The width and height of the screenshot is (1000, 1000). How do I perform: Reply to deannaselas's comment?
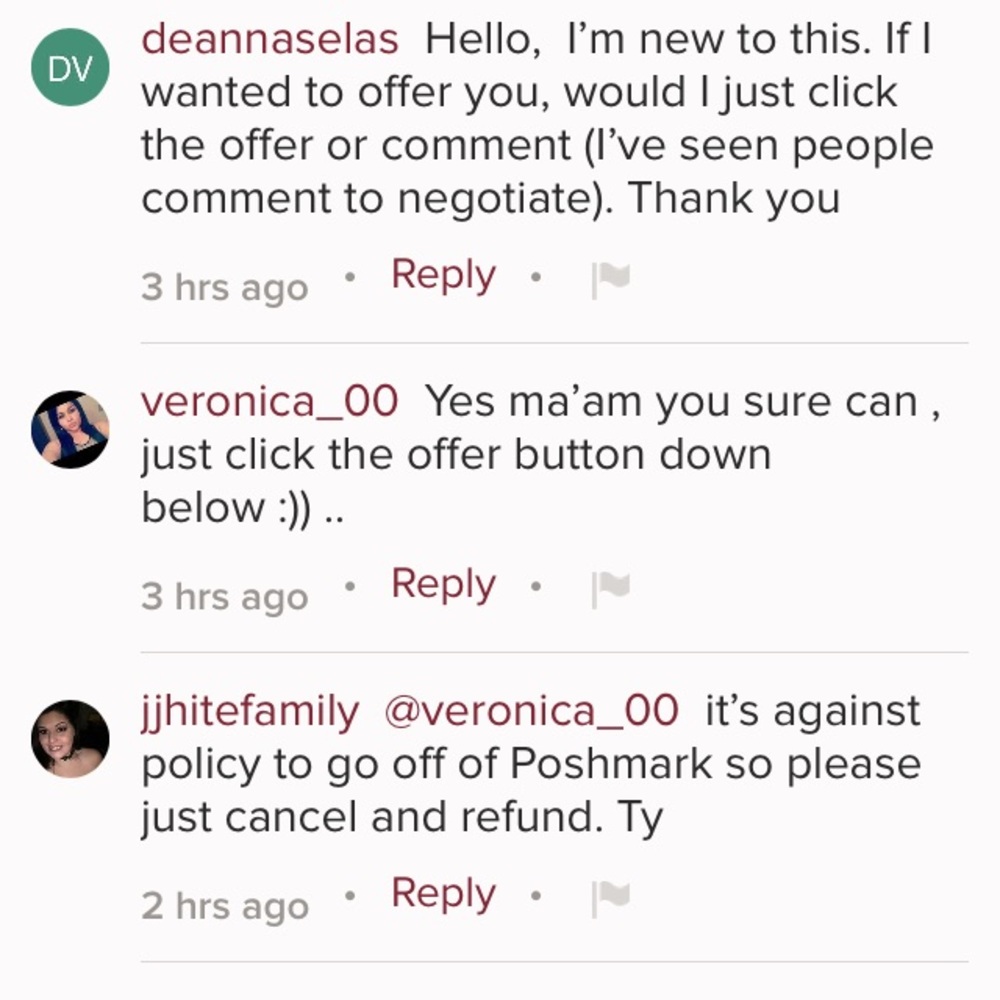443,275
